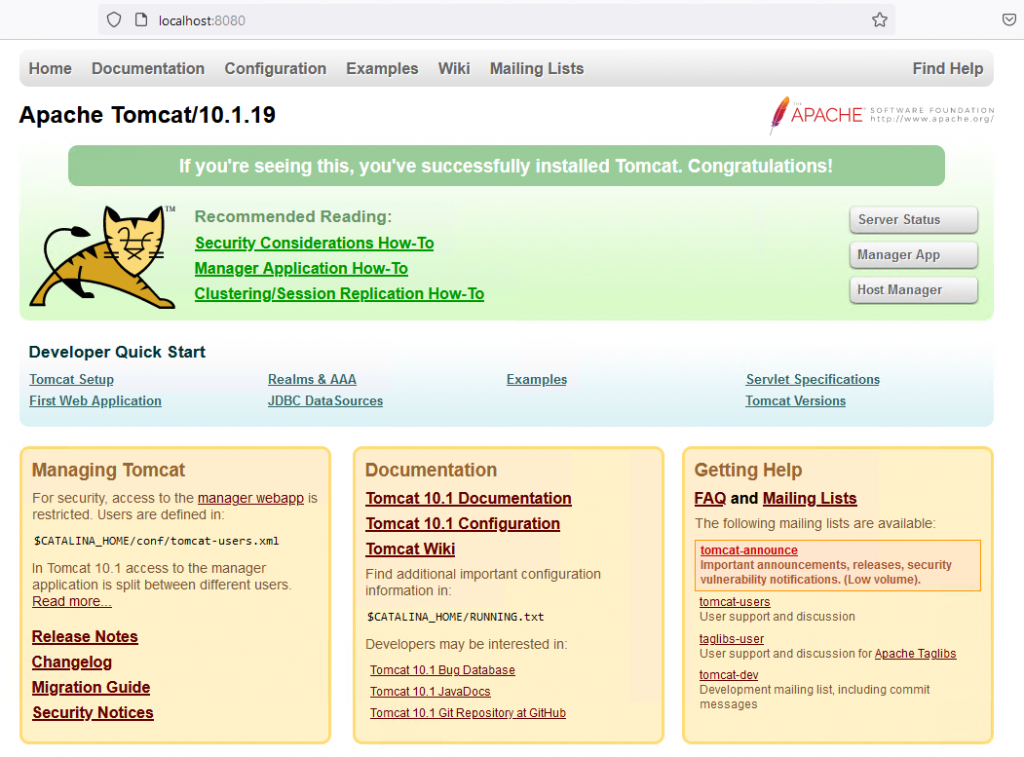Click the shield tracking protection icon
The image size is (1024, 757).
[x=114, y=20]
